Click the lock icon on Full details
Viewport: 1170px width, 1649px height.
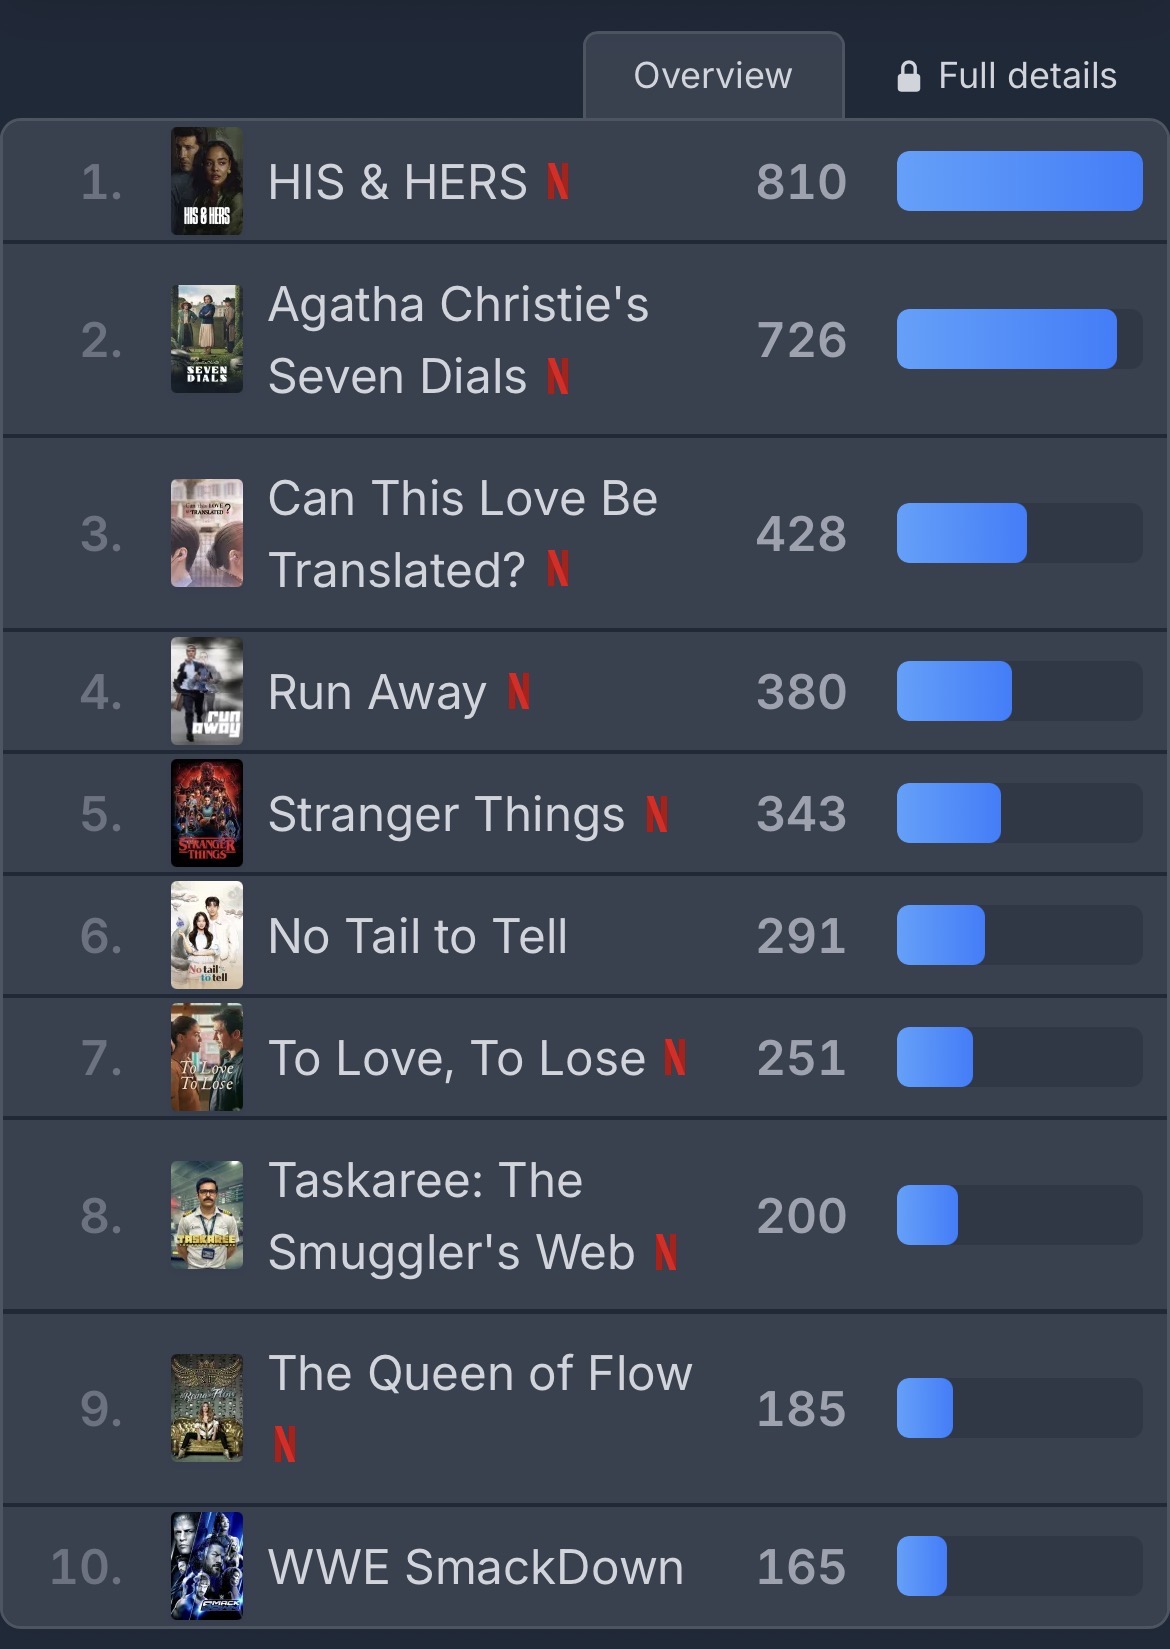(x=908, y=76)
